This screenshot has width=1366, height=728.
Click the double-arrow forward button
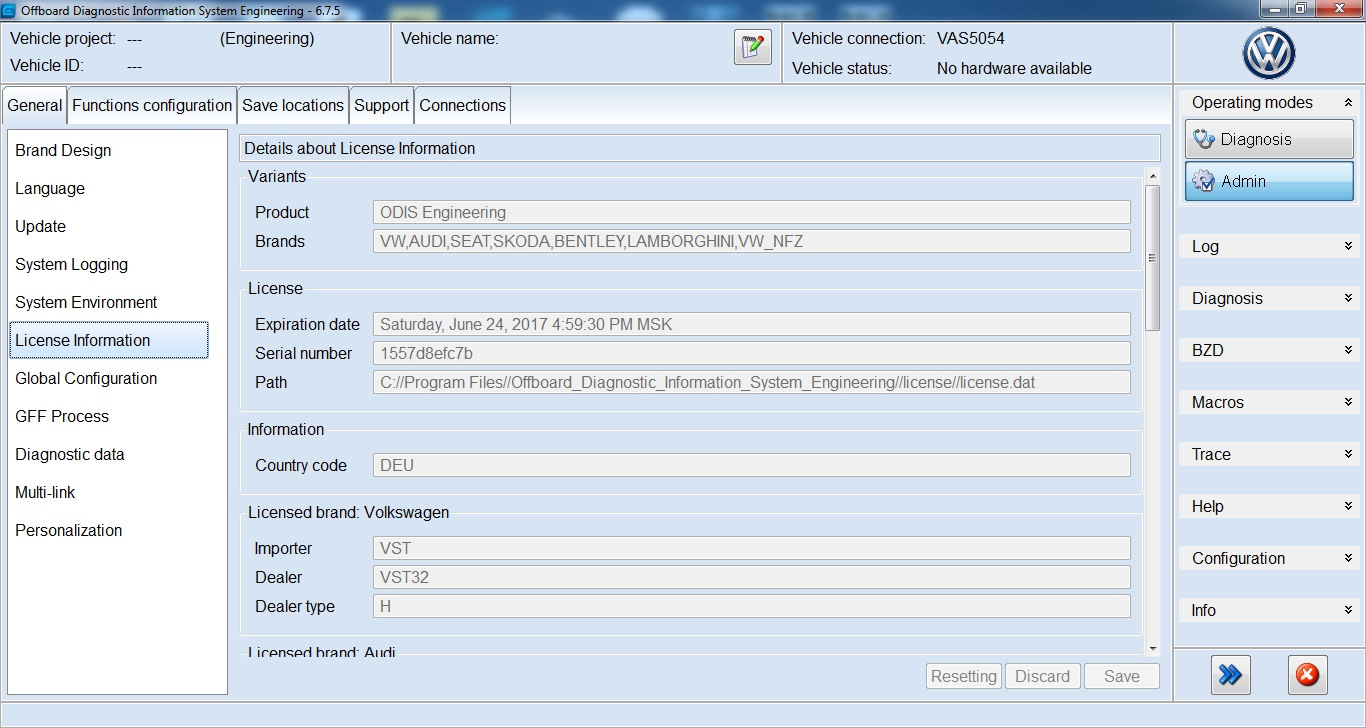(1230, 675)
